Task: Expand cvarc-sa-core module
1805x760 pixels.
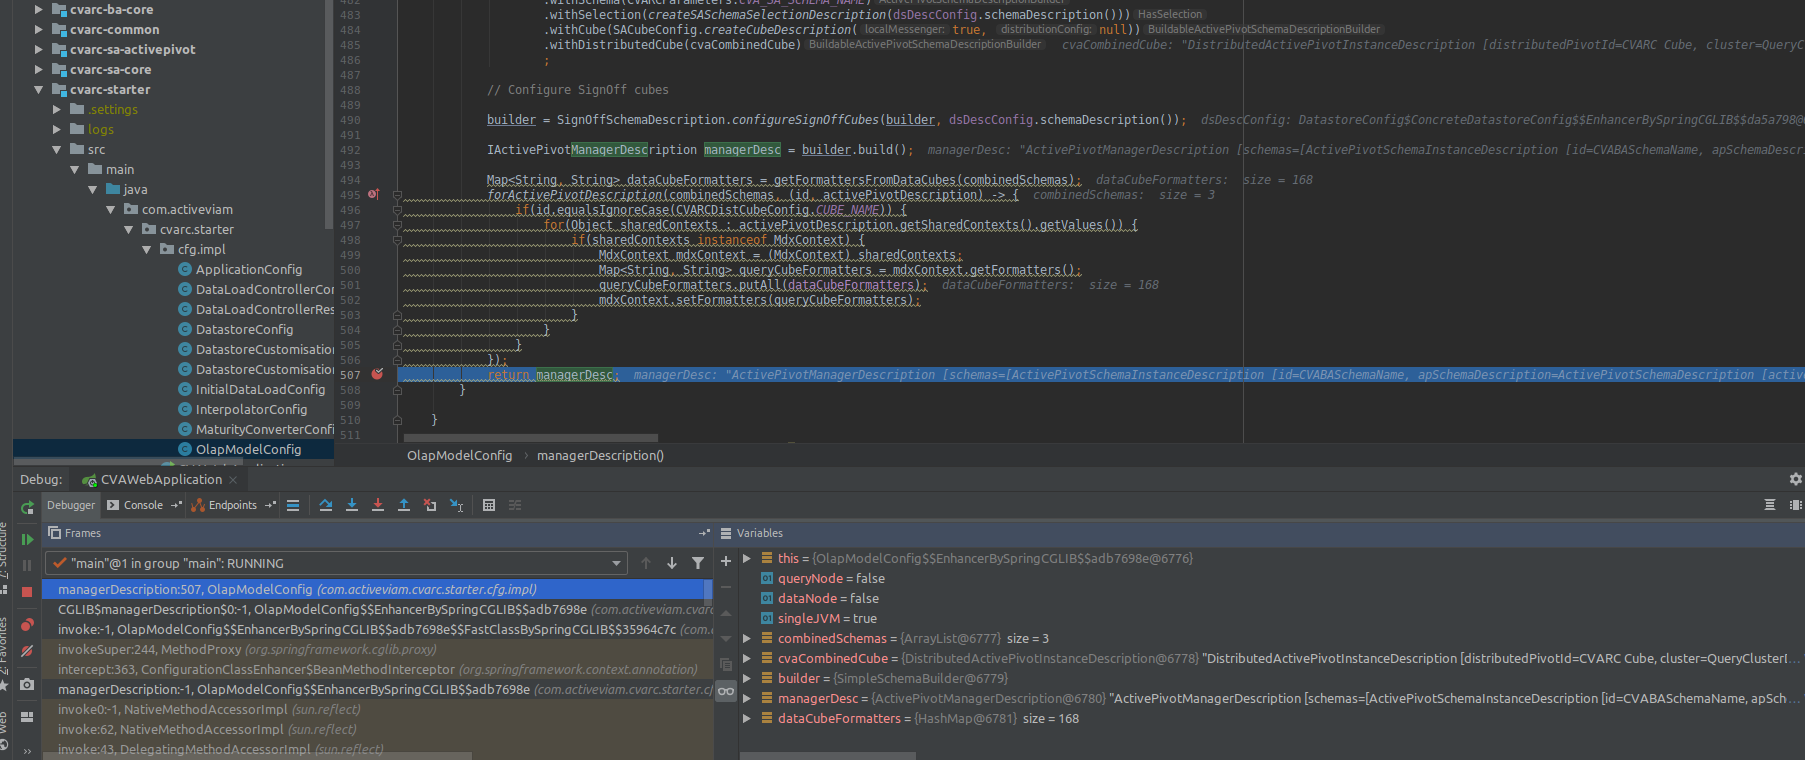Action: coord(39,69)
